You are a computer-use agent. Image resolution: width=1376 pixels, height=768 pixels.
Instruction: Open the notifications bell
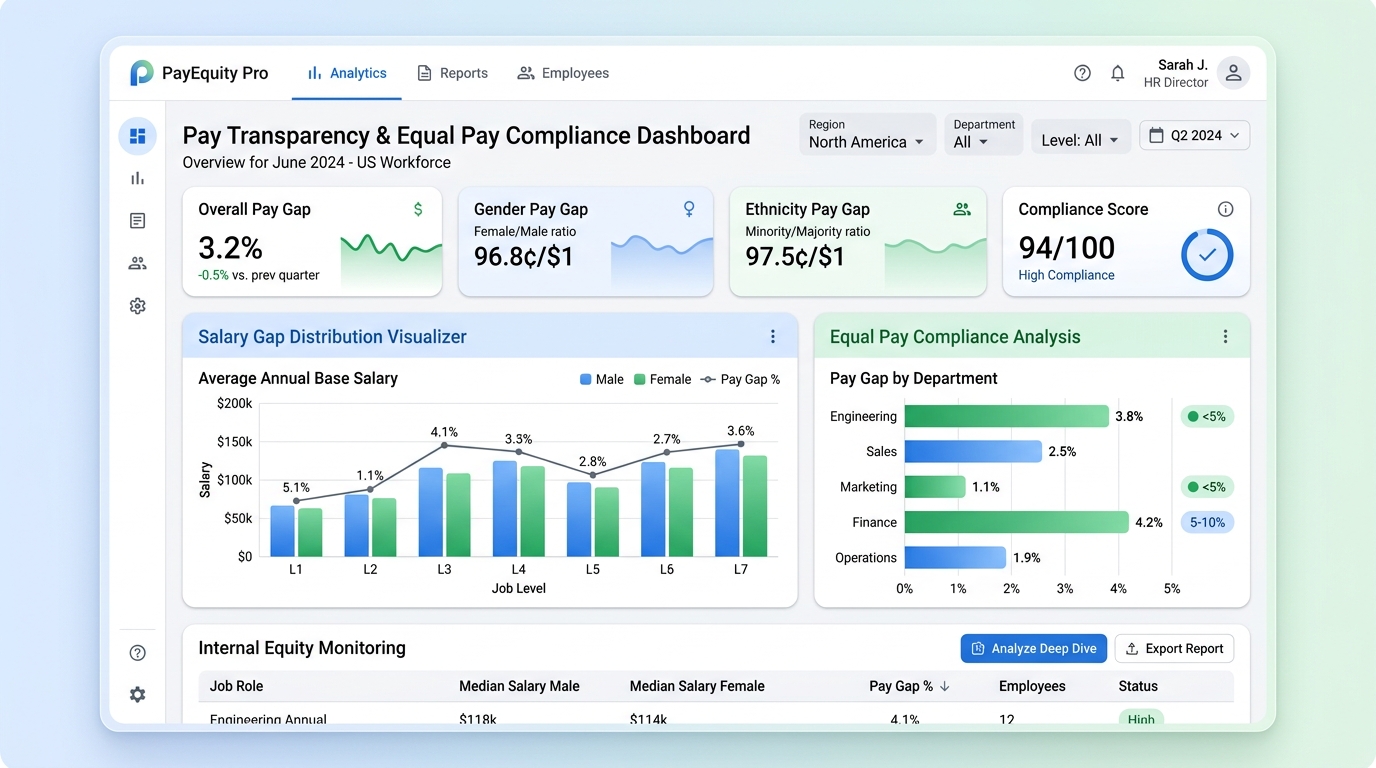coord(1118,73)
